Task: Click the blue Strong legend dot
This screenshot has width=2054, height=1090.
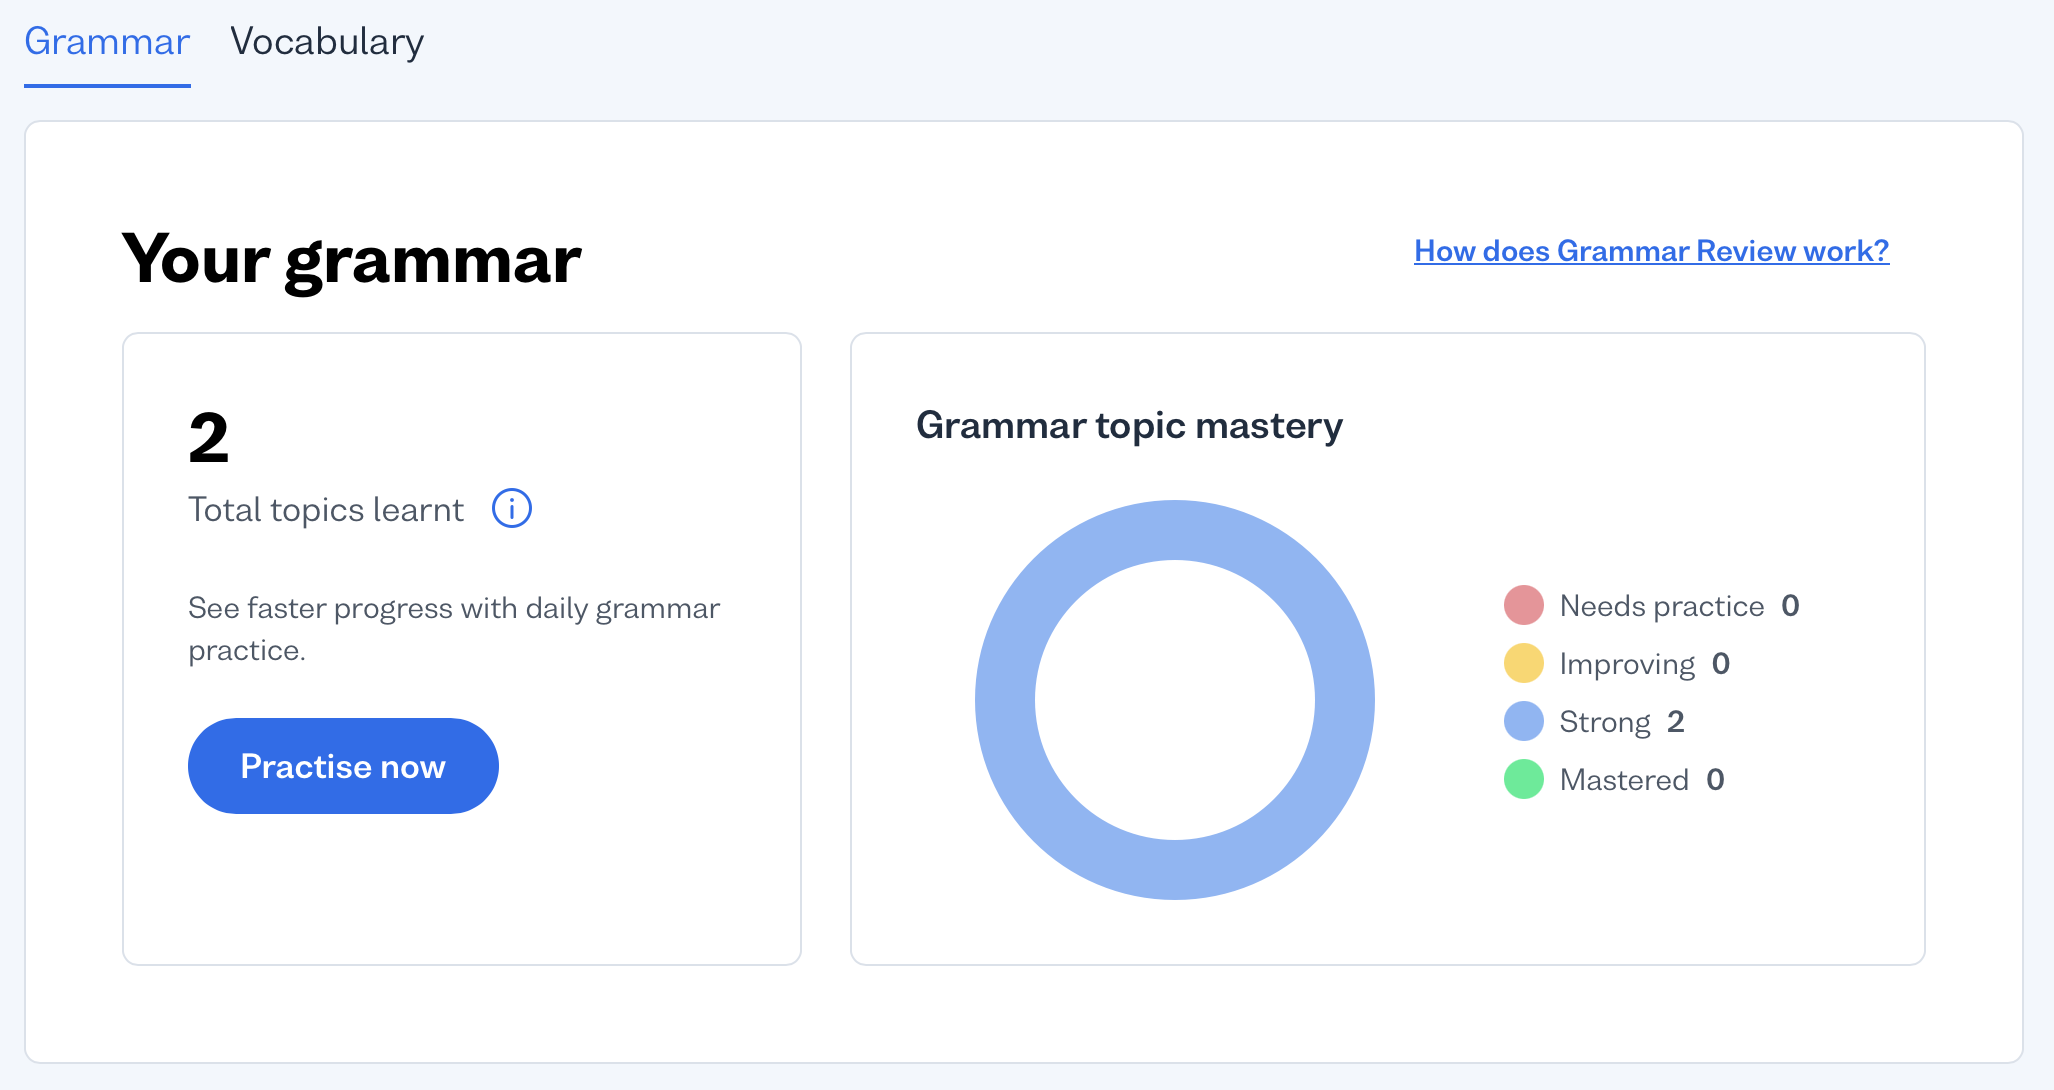Action: 1523,722
